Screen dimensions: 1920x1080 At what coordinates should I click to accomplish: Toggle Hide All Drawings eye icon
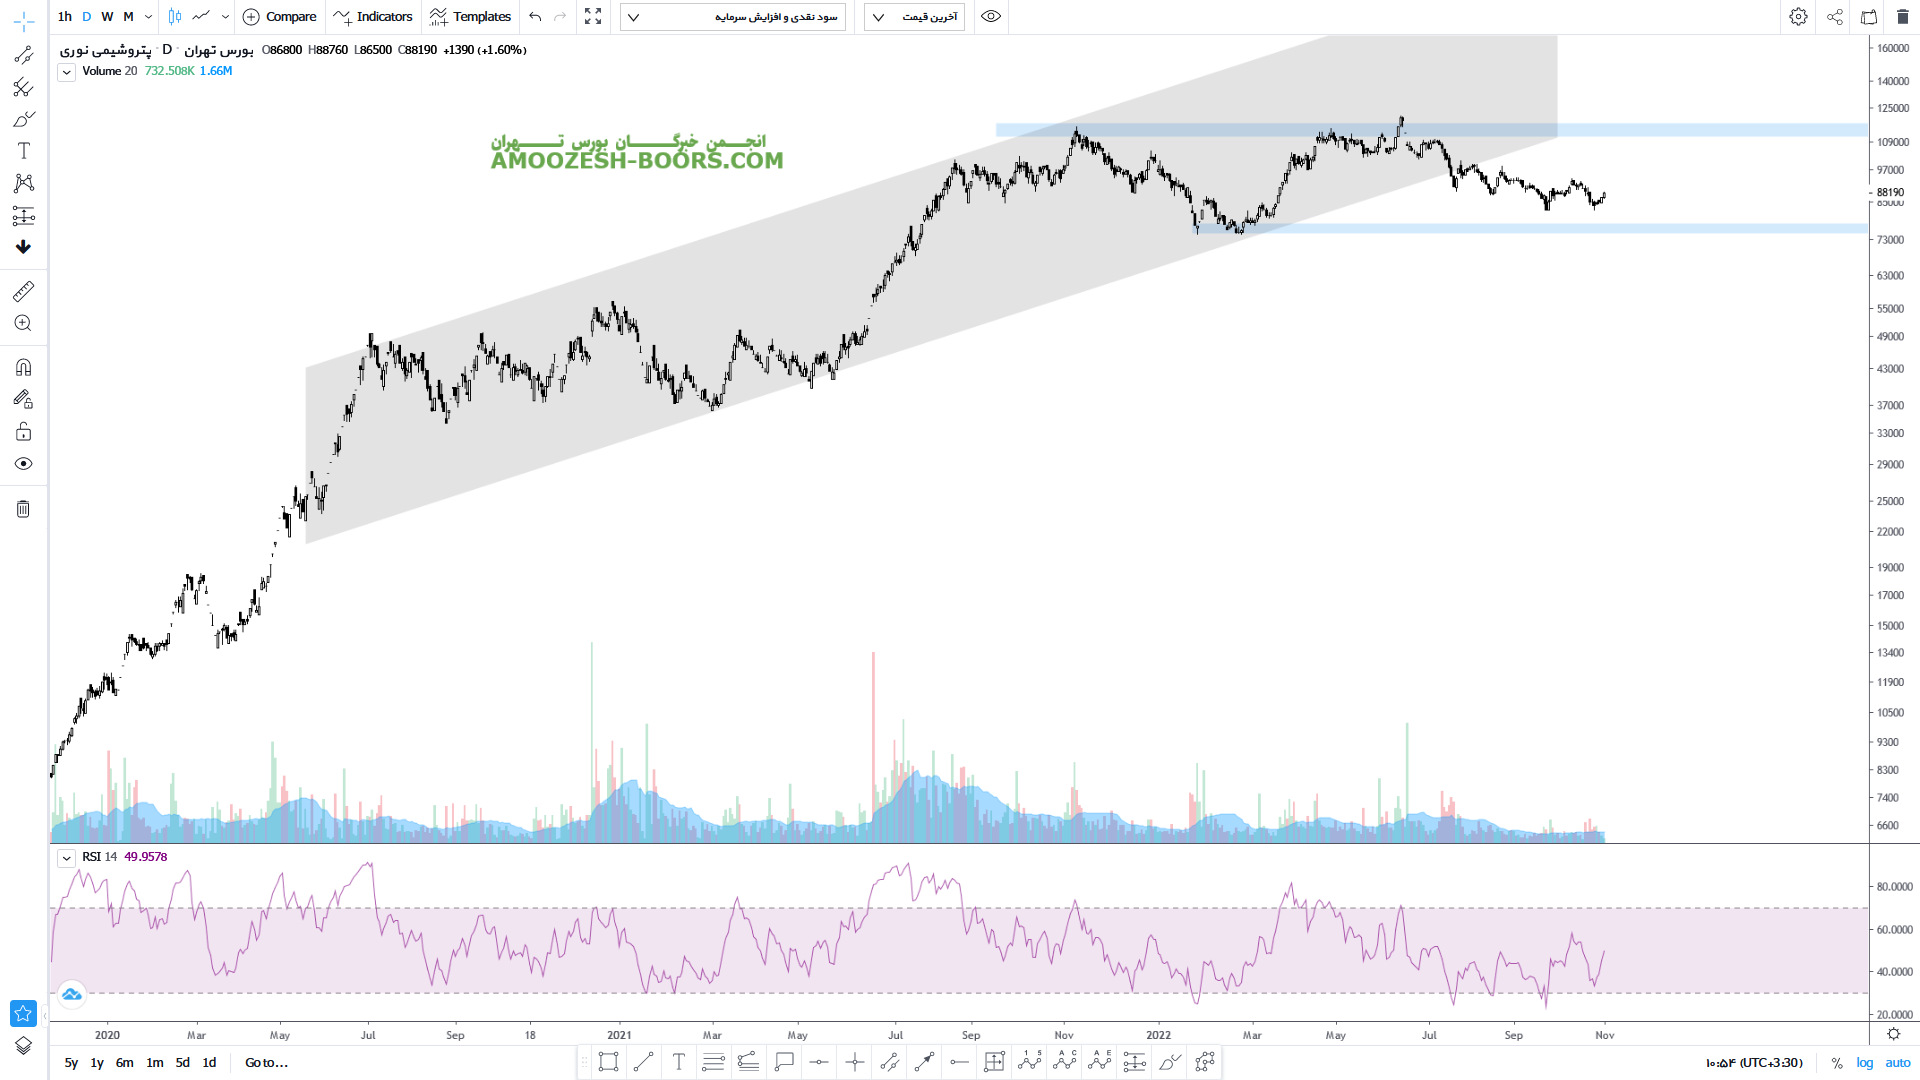click(x=24, y=464)
